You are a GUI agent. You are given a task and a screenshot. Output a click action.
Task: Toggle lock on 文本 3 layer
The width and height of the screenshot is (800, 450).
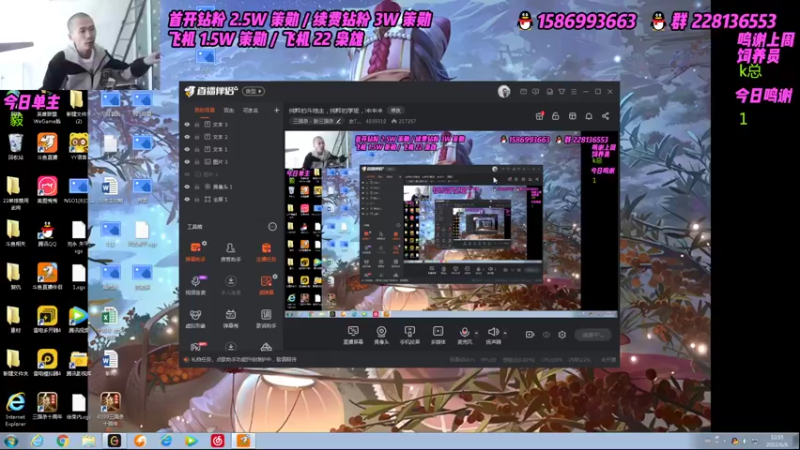click(x=197, y=124)
